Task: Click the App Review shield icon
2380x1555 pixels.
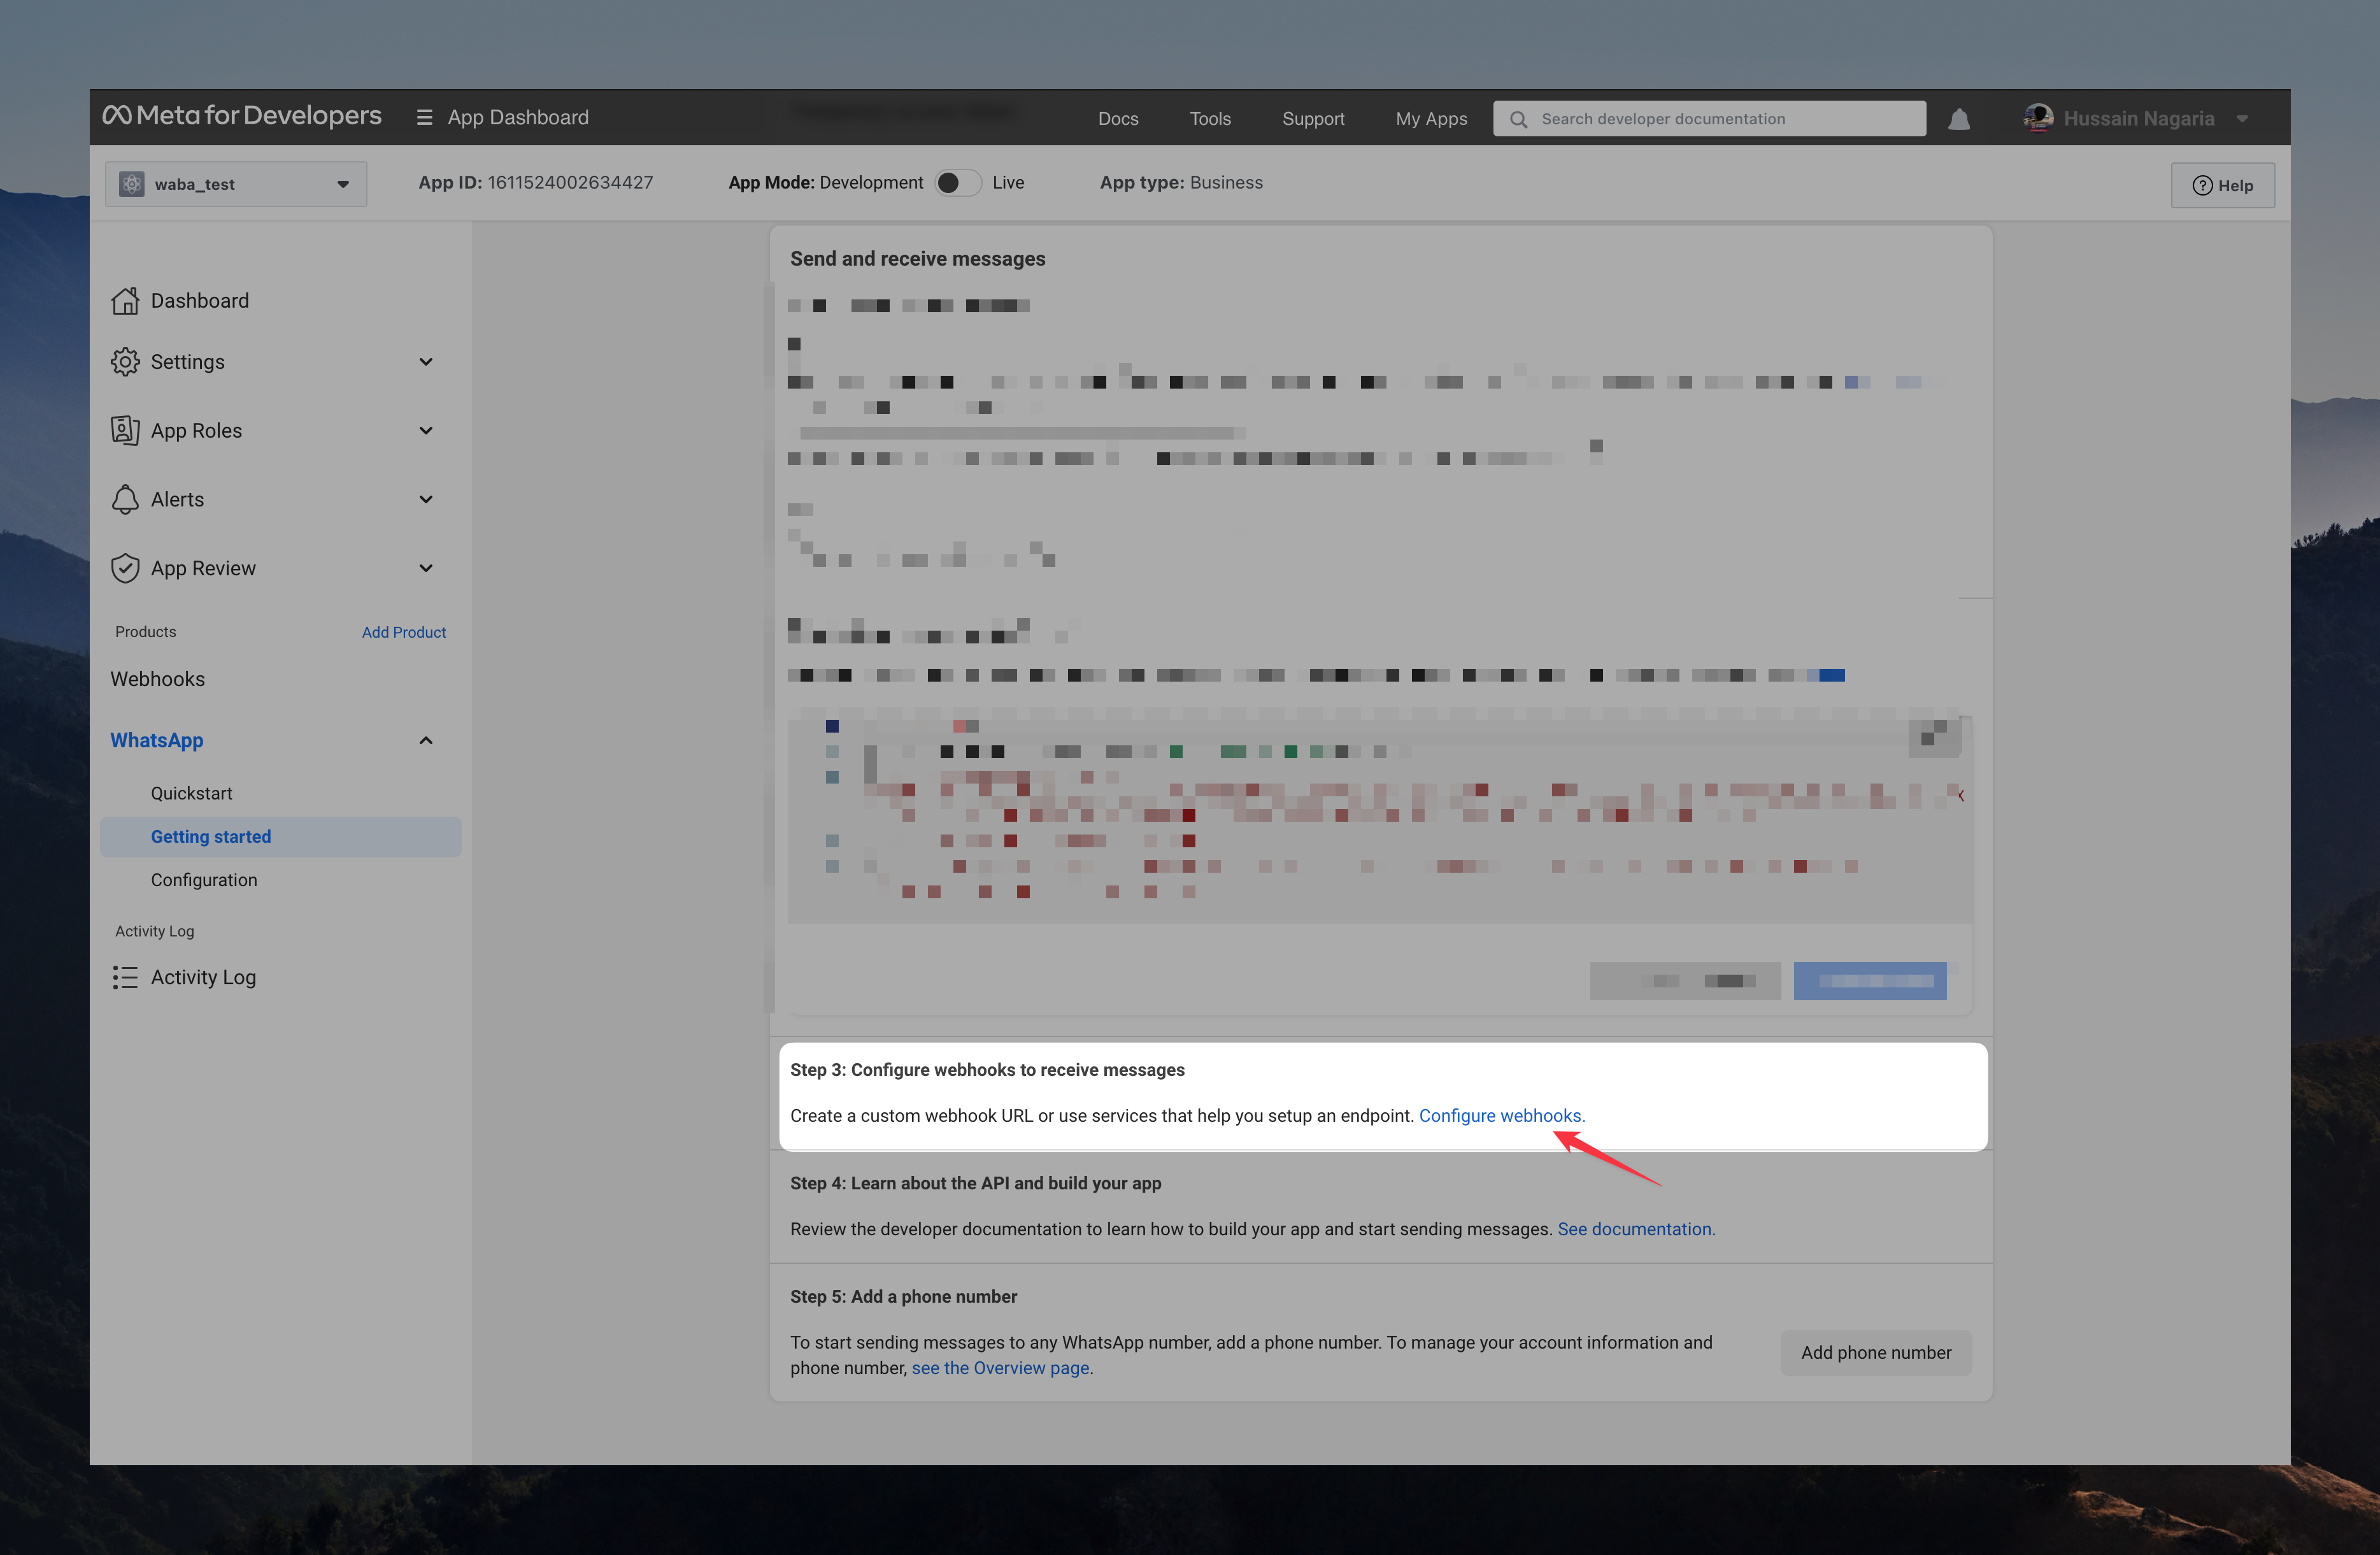Action: pos(125,568)
